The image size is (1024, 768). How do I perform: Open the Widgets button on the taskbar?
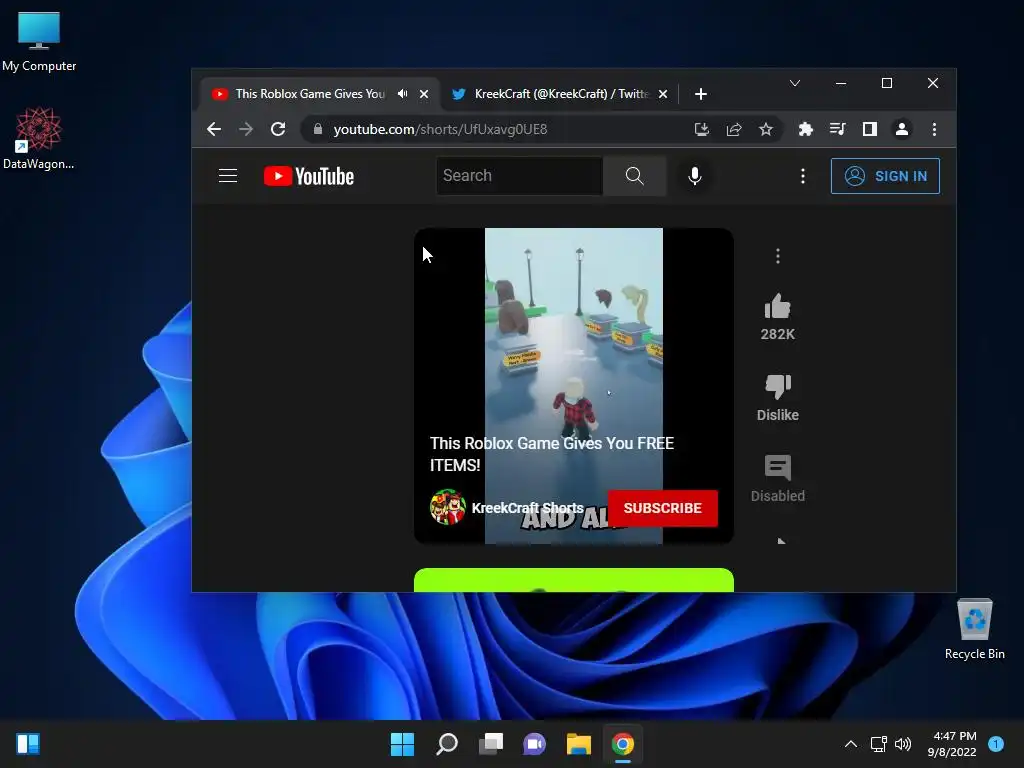click(28, 744)
